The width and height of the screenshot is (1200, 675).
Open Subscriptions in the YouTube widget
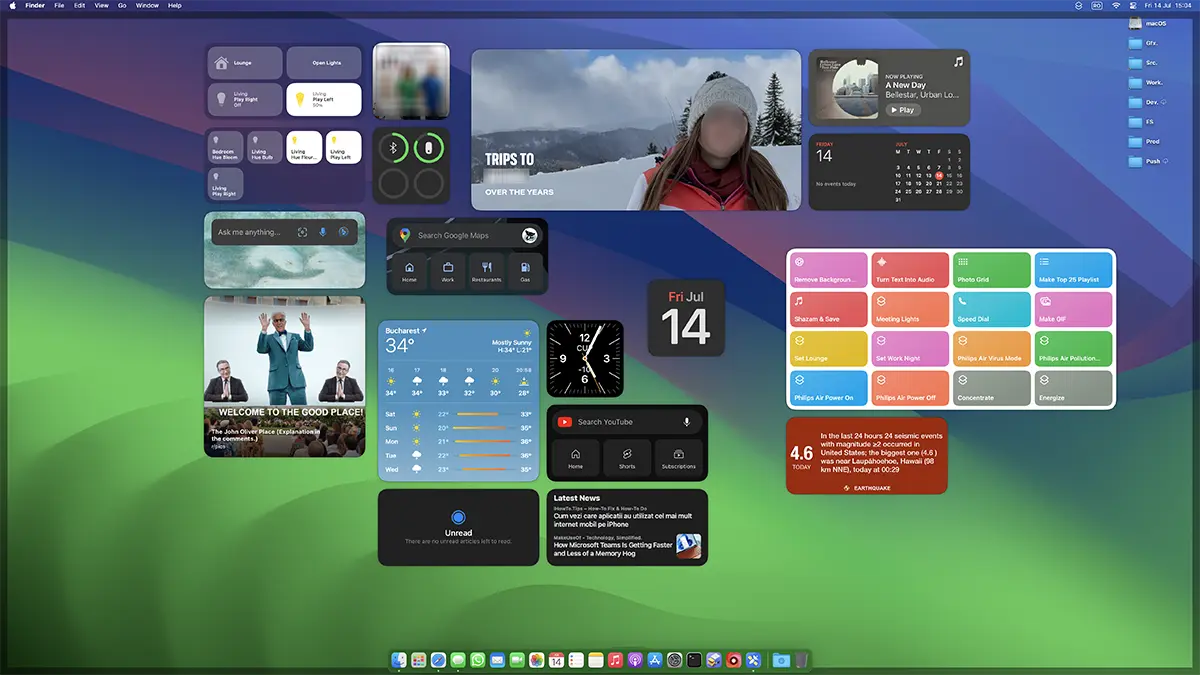[679, 458]
